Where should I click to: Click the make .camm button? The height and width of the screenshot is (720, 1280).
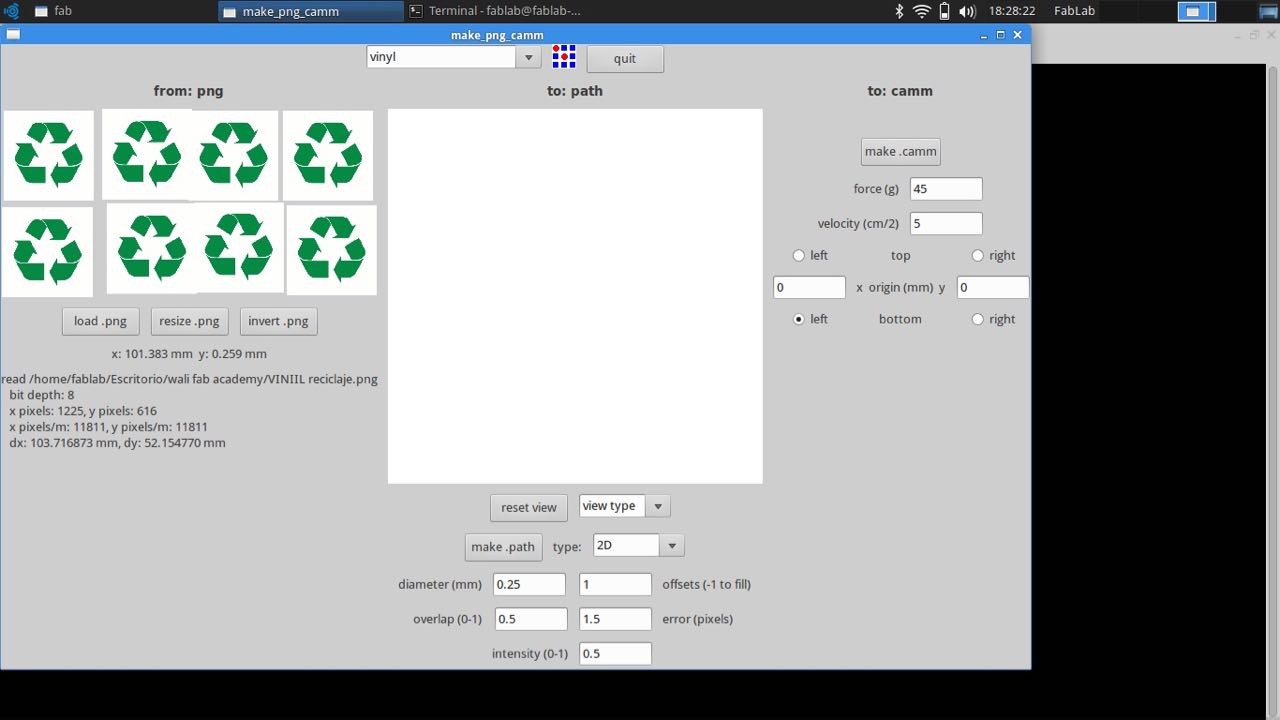[901, 151]
